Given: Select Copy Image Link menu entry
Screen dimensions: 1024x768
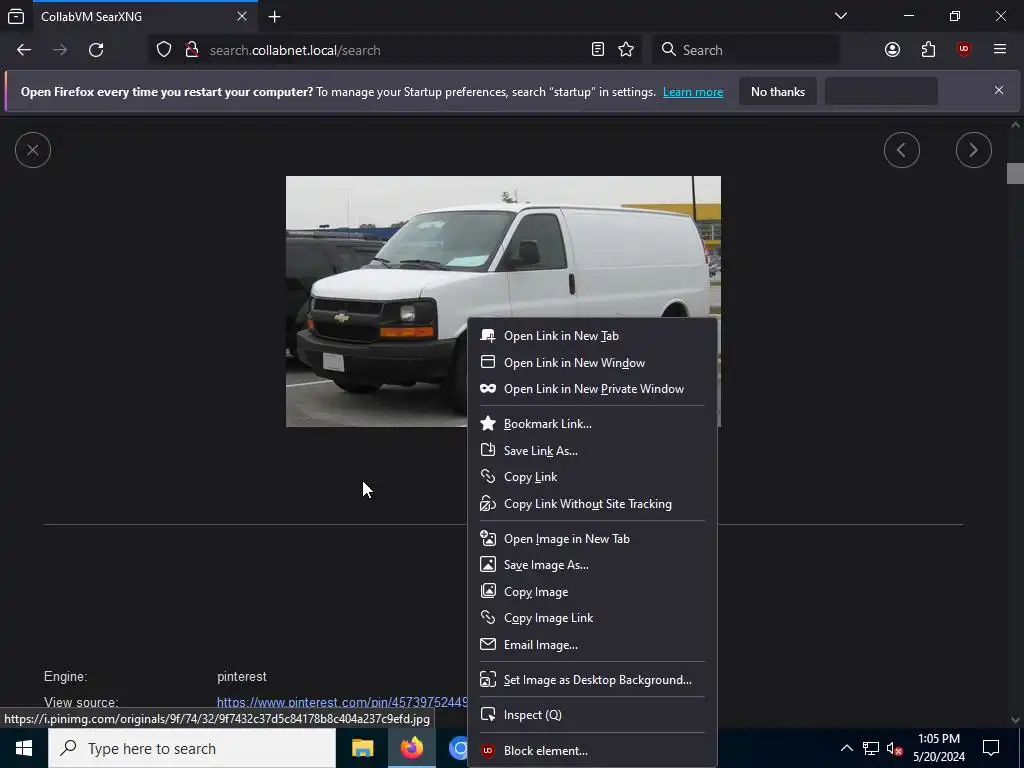Looking at the screenshot, I should [x=592, y=618].
